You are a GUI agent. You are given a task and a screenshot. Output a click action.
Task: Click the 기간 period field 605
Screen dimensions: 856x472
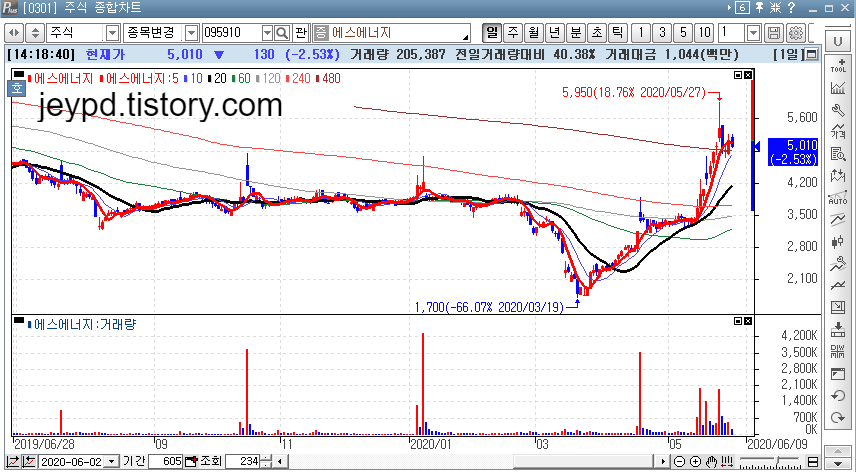point(165,462)
